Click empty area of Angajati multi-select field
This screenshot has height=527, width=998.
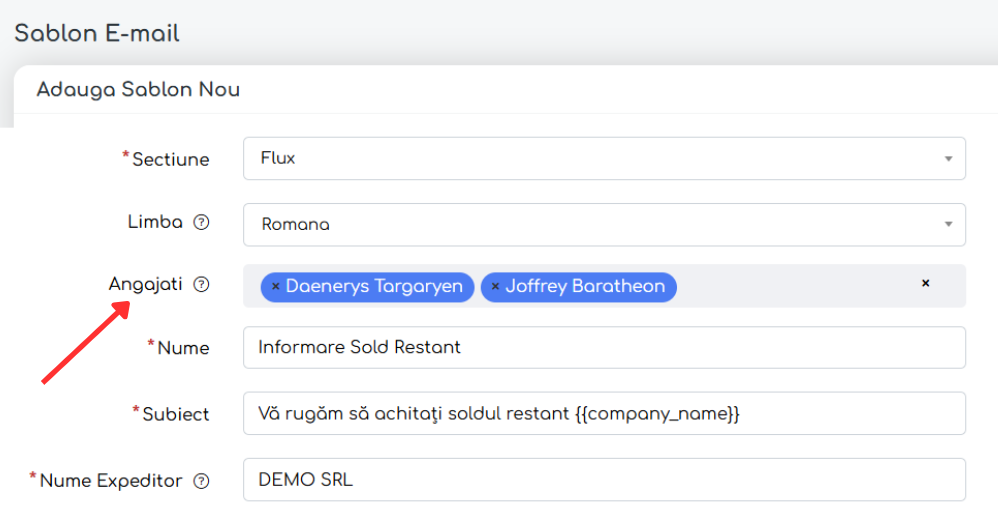(790, 287)
